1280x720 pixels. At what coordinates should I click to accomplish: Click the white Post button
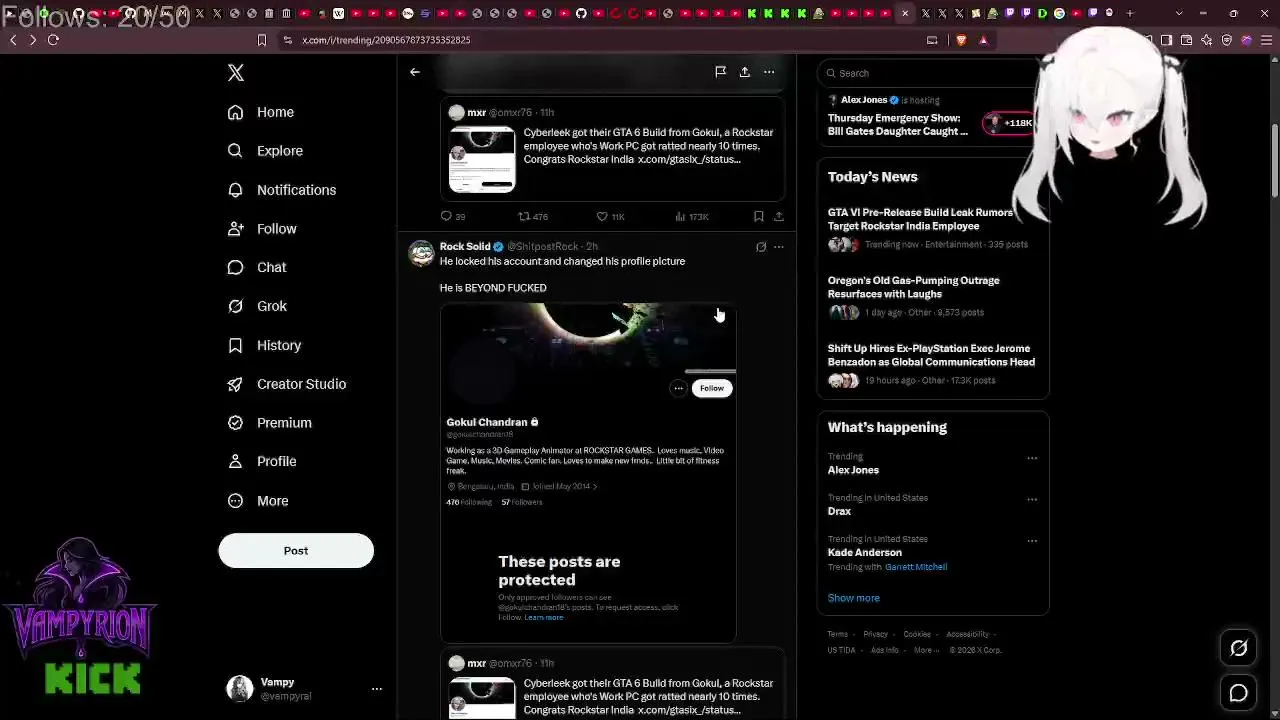click(x=296, y=551)
